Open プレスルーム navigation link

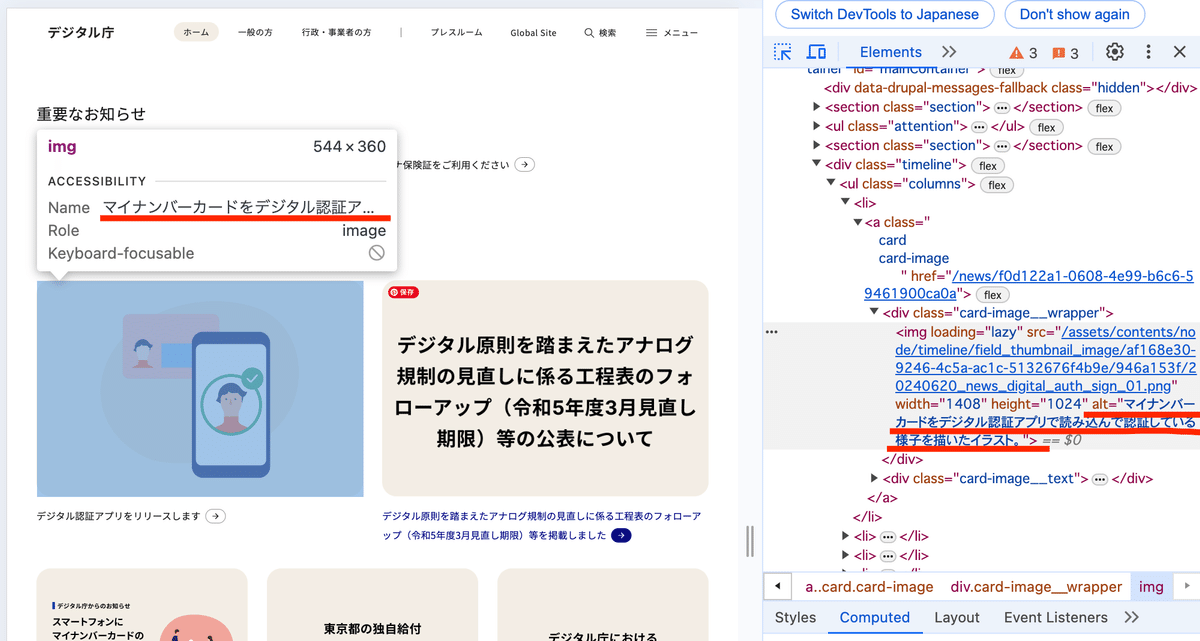click(456, 33)
